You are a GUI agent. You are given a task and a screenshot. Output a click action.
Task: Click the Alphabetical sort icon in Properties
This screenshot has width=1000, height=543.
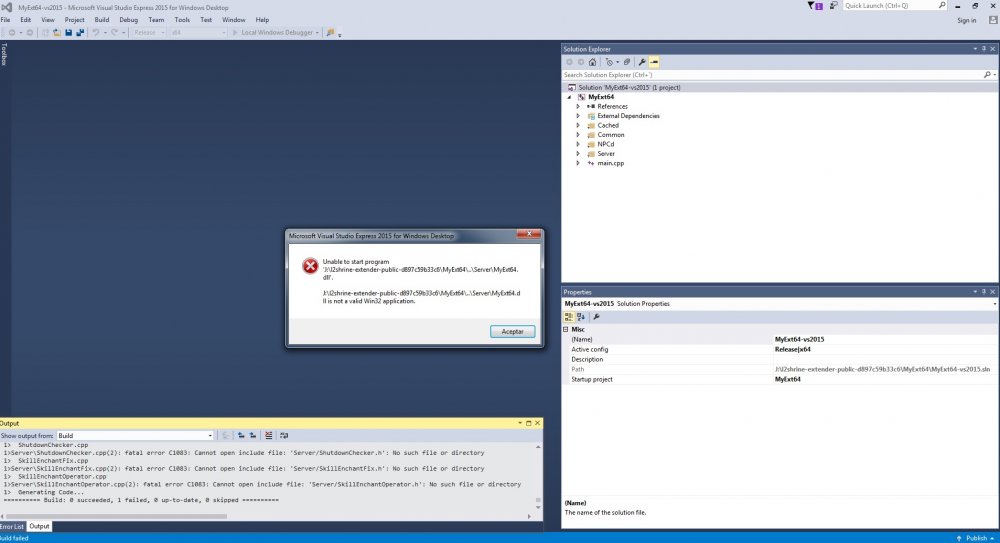click(x=581, y=317)
